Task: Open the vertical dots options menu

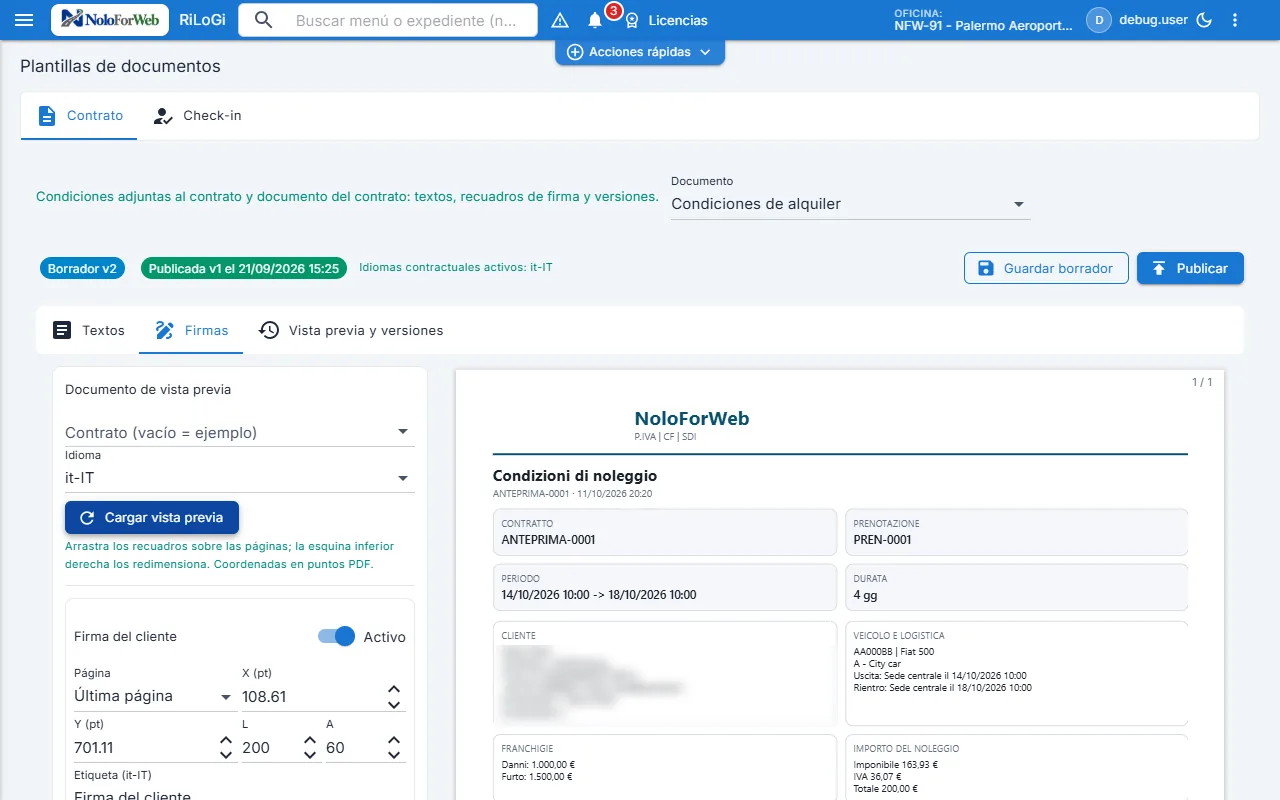Action: [1235, 20]
